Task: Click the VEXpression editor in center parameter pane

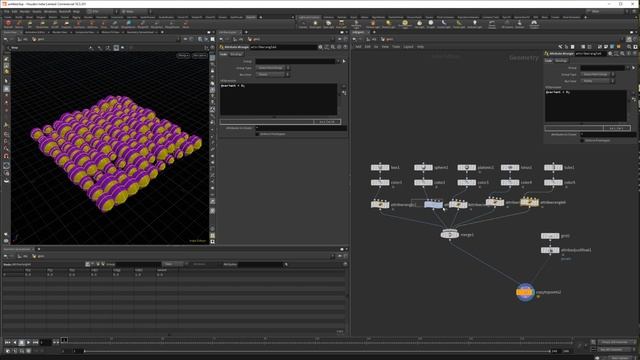Action: coord(279,99)
